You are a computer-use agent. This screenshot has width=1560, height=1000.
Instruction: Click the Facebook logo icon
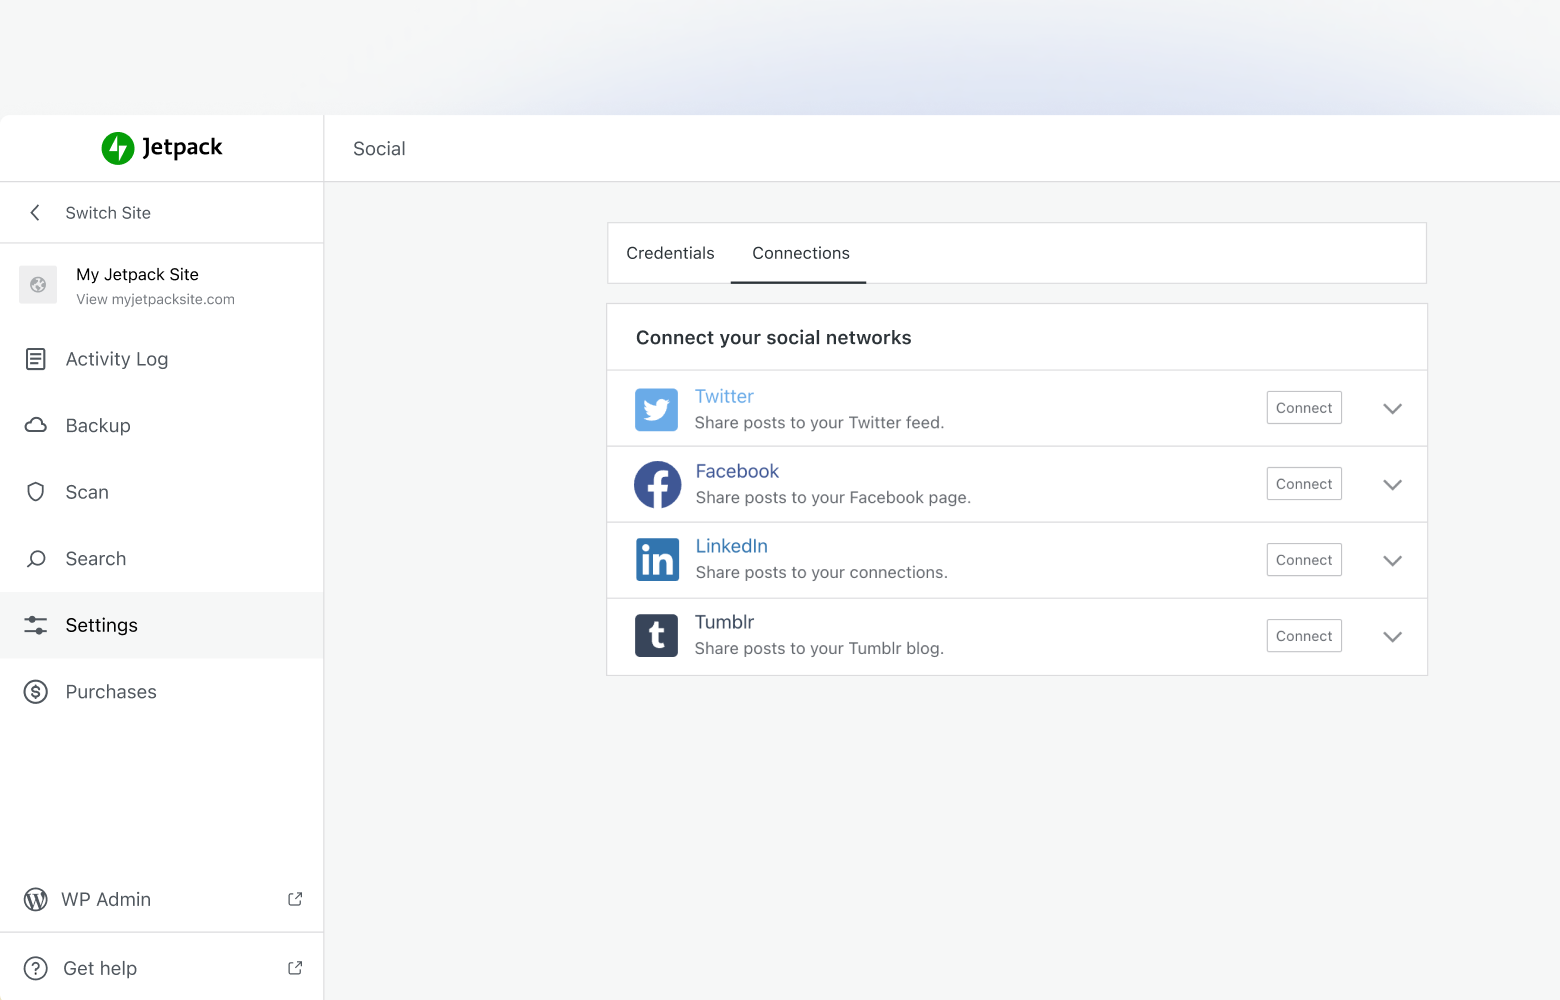[656, 484]
